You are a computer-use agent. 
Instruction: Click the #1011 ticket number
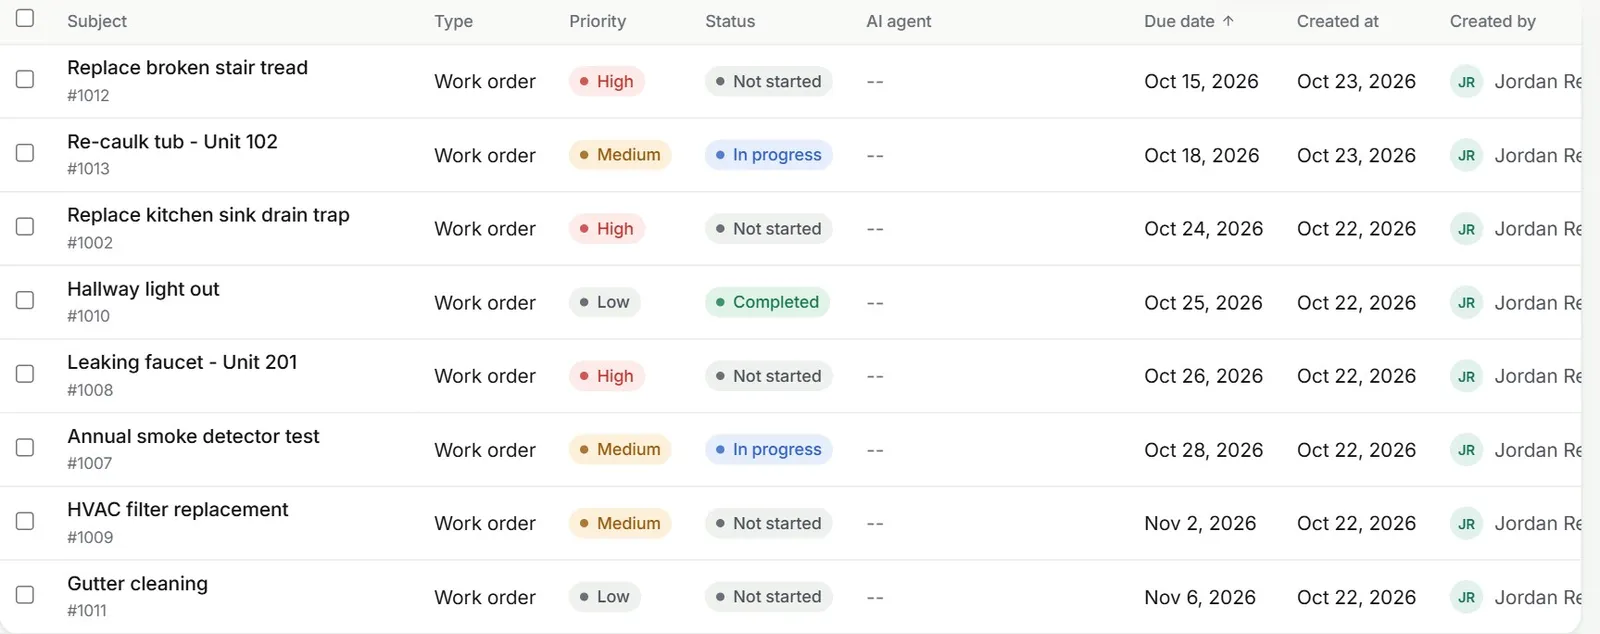pos(87,611)
